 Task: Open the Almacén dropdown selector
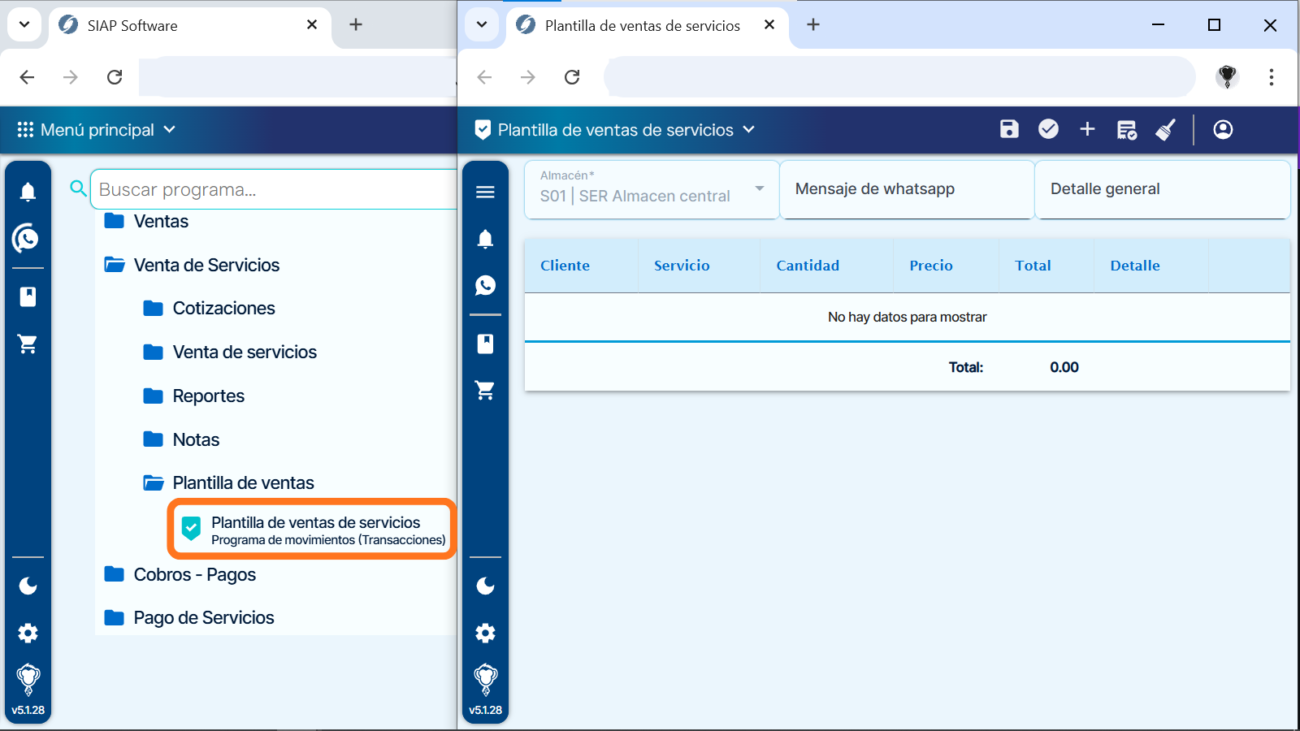651,189
